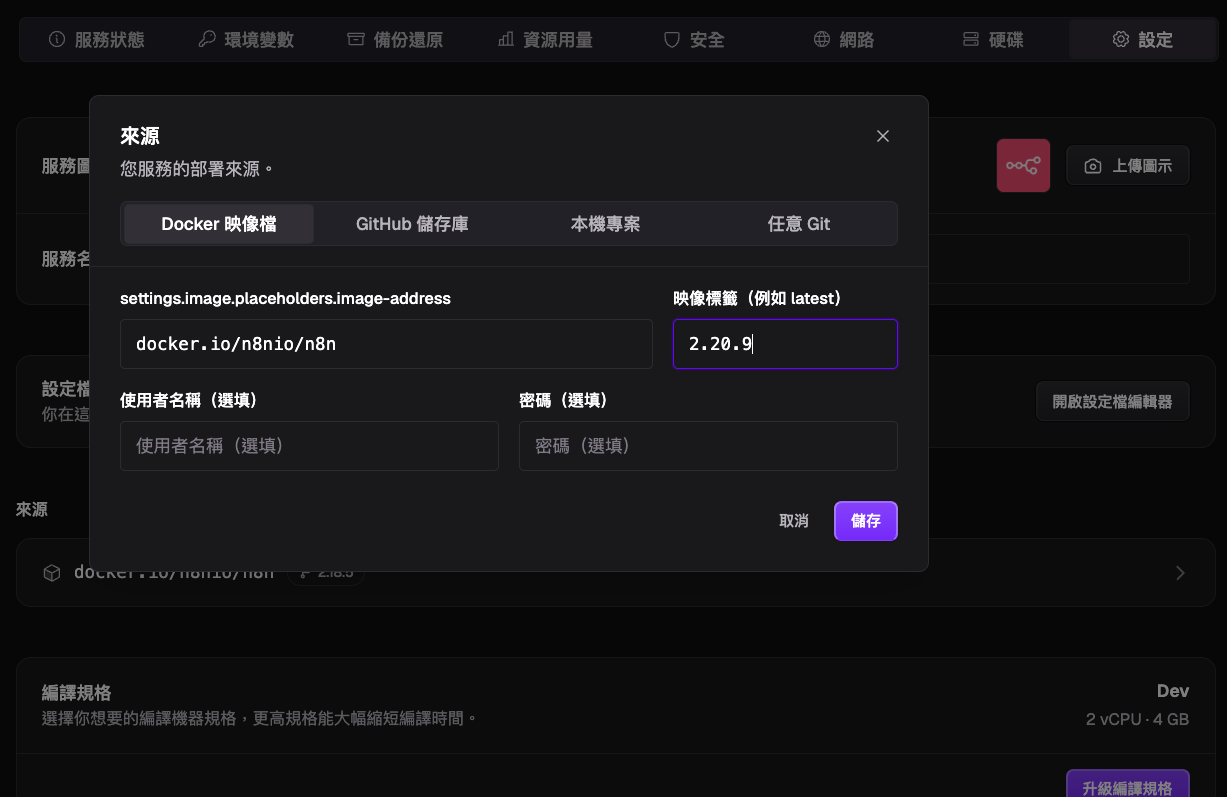Expand the source row chevron arrow

(x=1180, y=573)
